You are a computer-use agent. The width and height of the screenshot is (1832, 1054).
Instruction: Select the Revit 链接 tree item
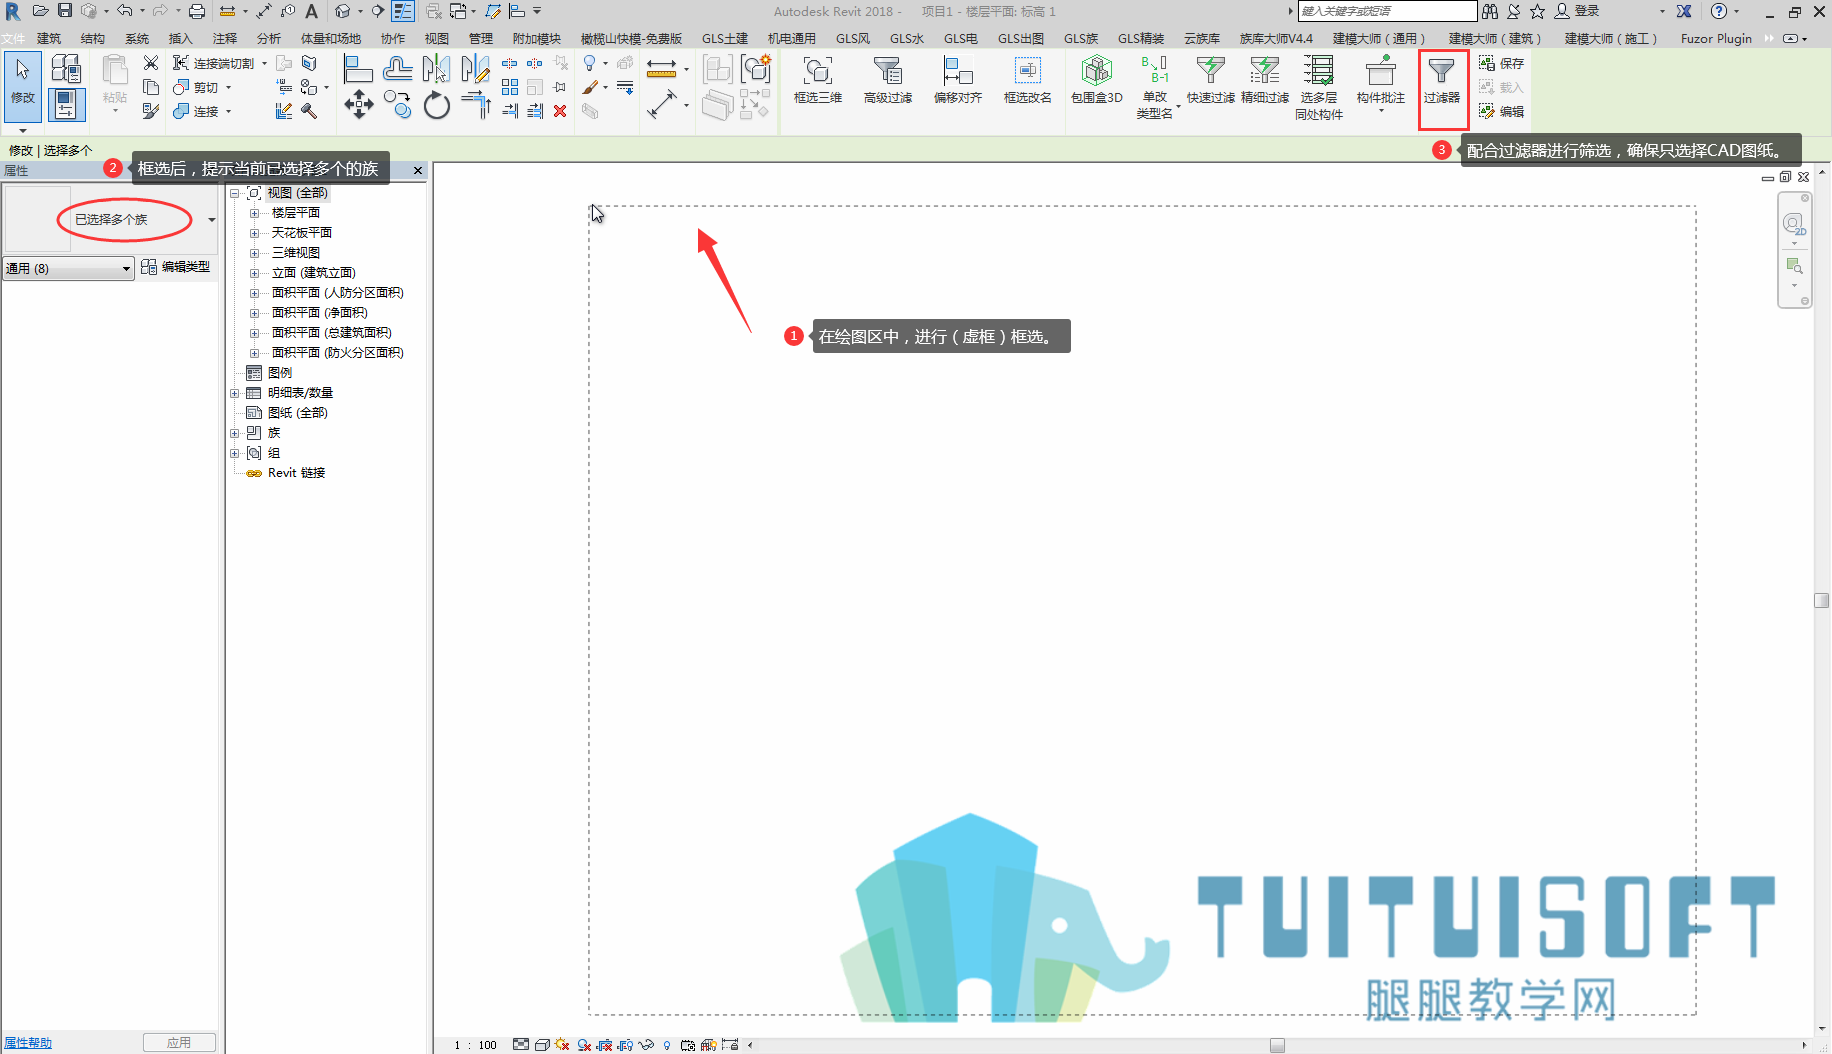point(296,473)
